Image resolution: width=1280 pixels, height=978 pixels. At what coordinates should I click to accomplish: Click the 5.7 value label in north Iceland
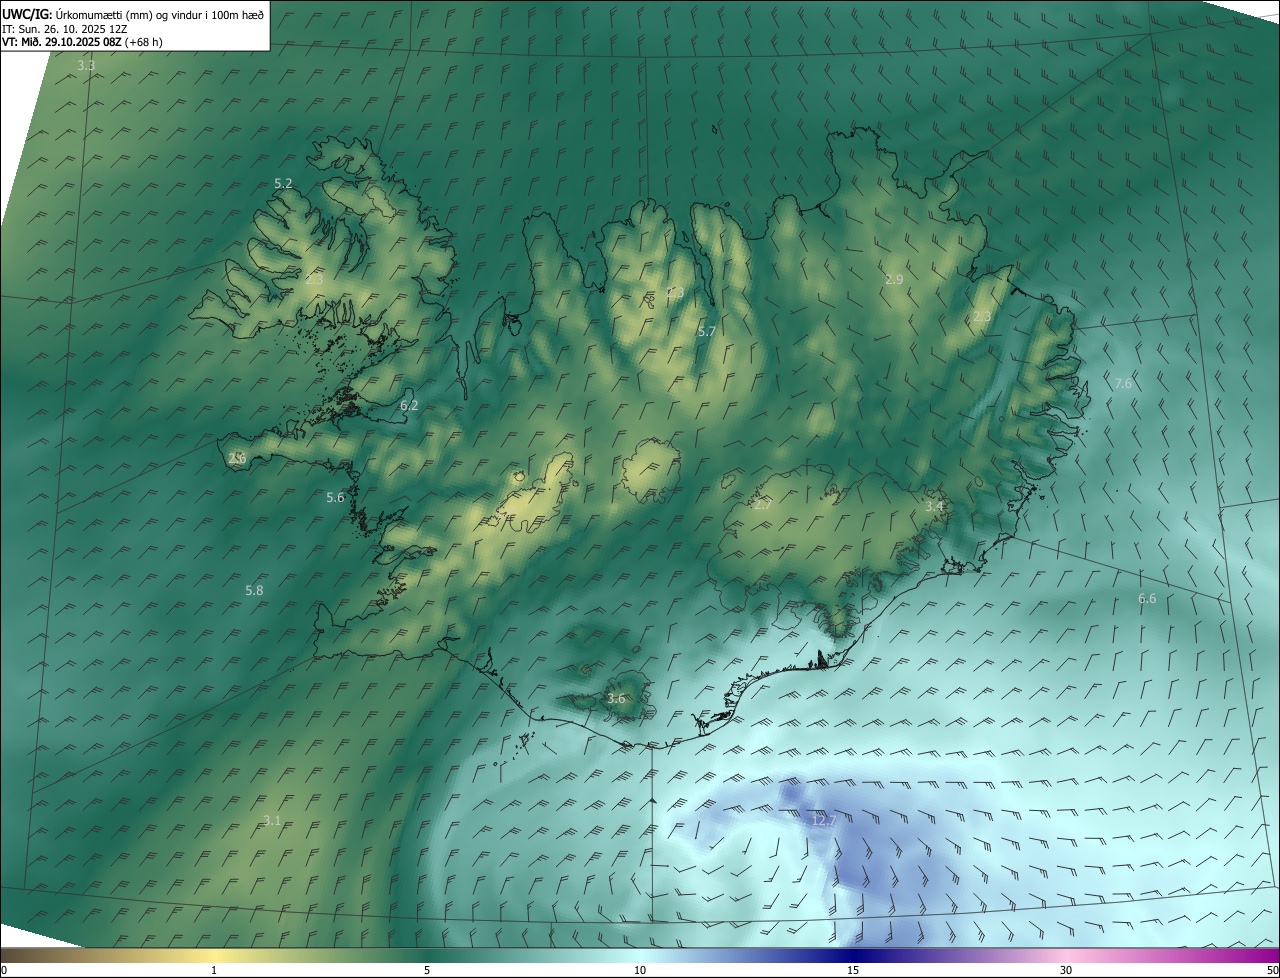click(x=707, y=331)
